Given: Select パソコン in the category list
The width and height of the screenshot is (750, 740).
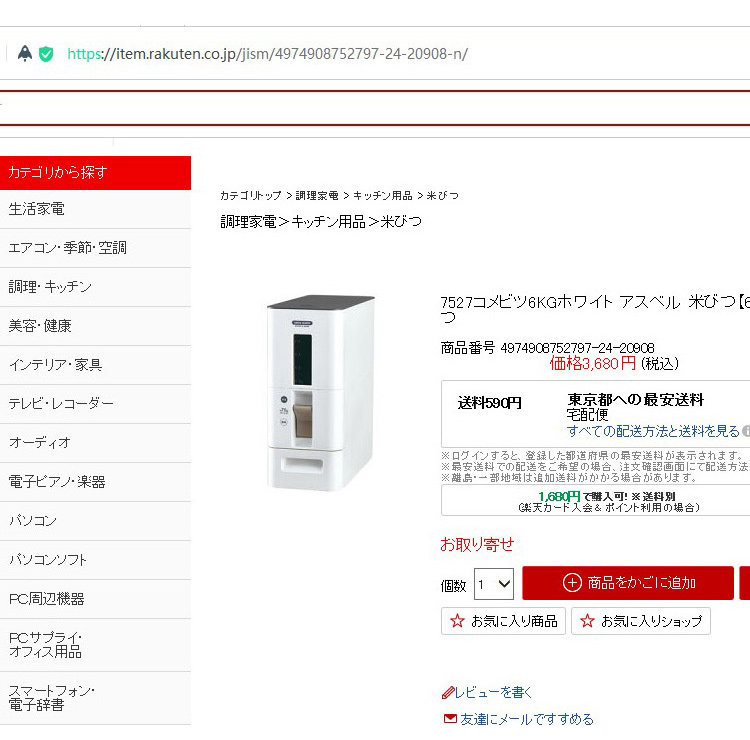Looking at the screenshot, I should (95, 521).
